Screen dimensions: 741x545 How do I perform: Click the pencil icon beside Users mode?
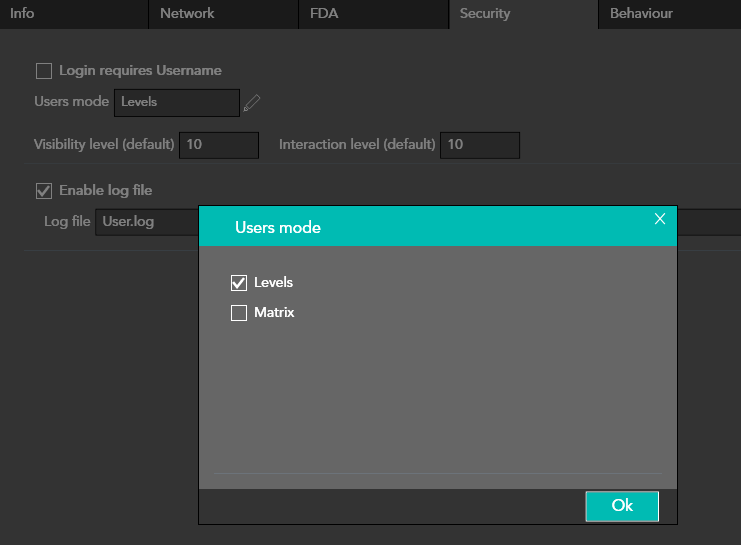pos(252,102)
